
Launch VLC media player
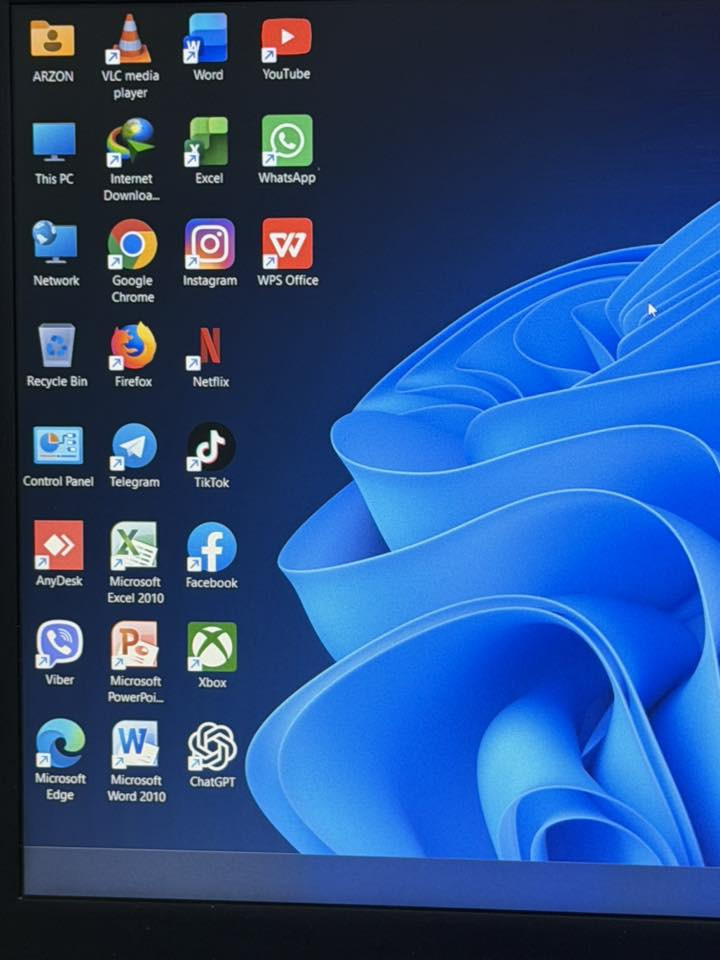click(x=129, y=39)
